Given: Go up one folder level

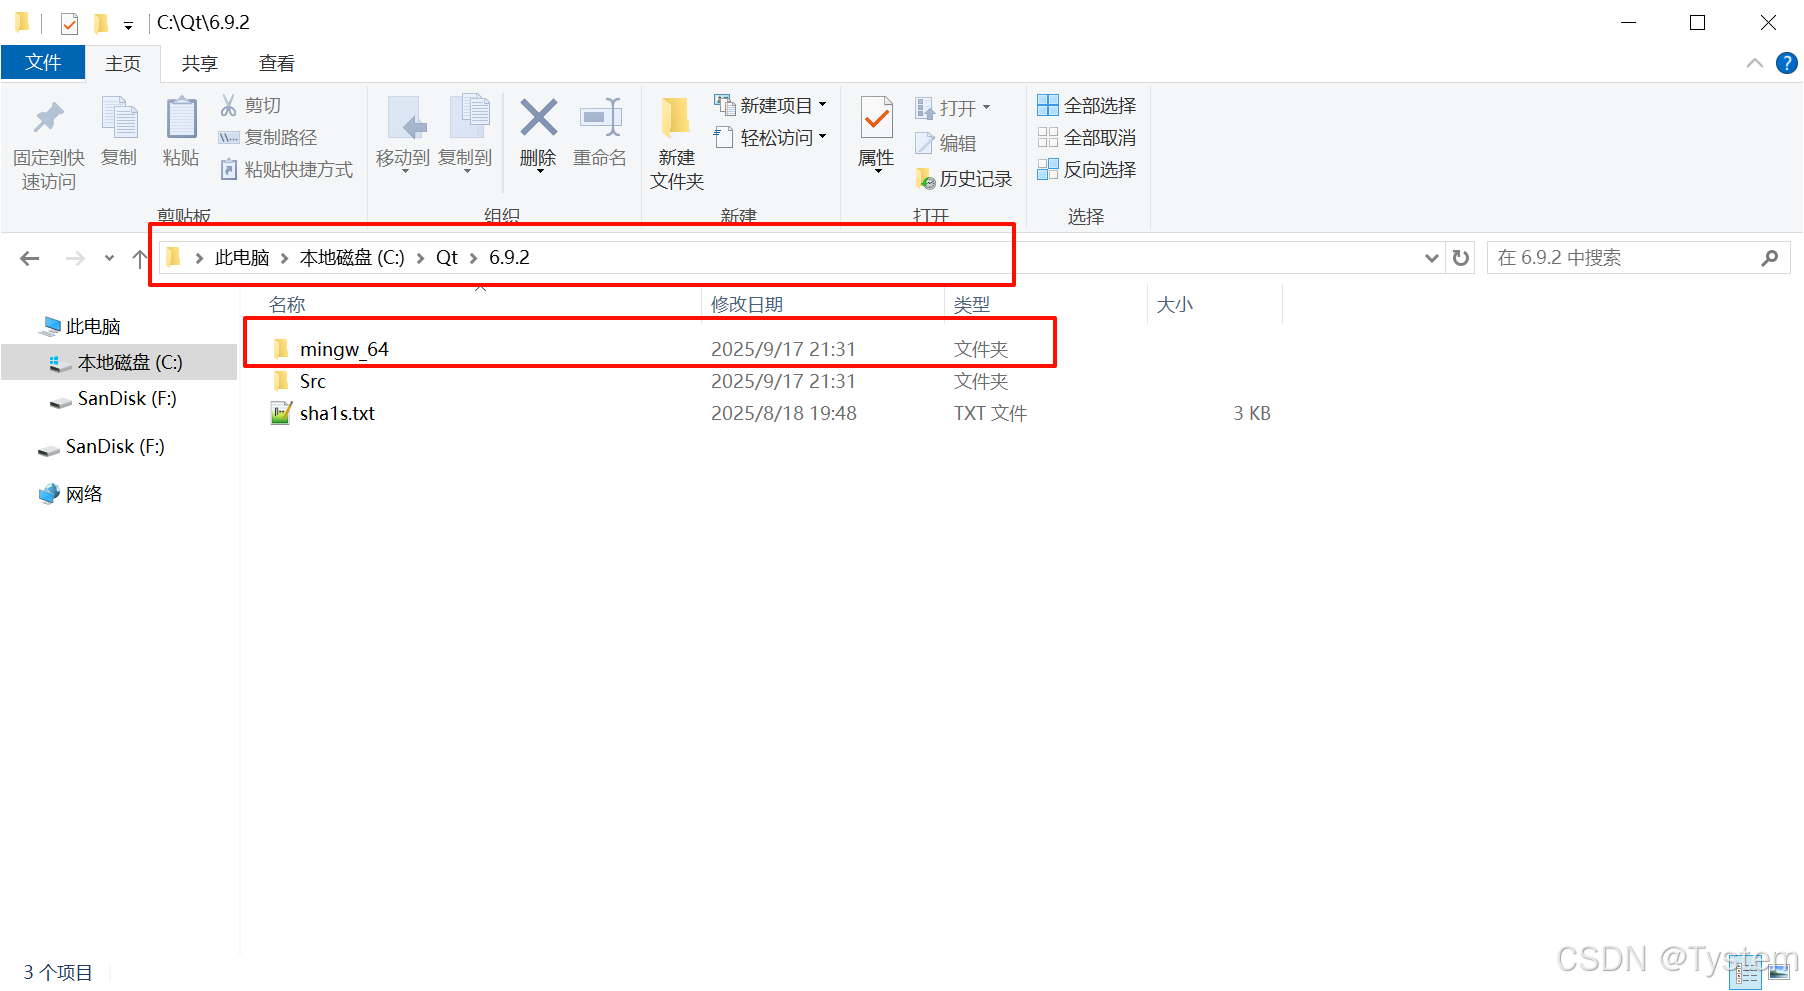Looking at the screenshot, I should [139, 258].
